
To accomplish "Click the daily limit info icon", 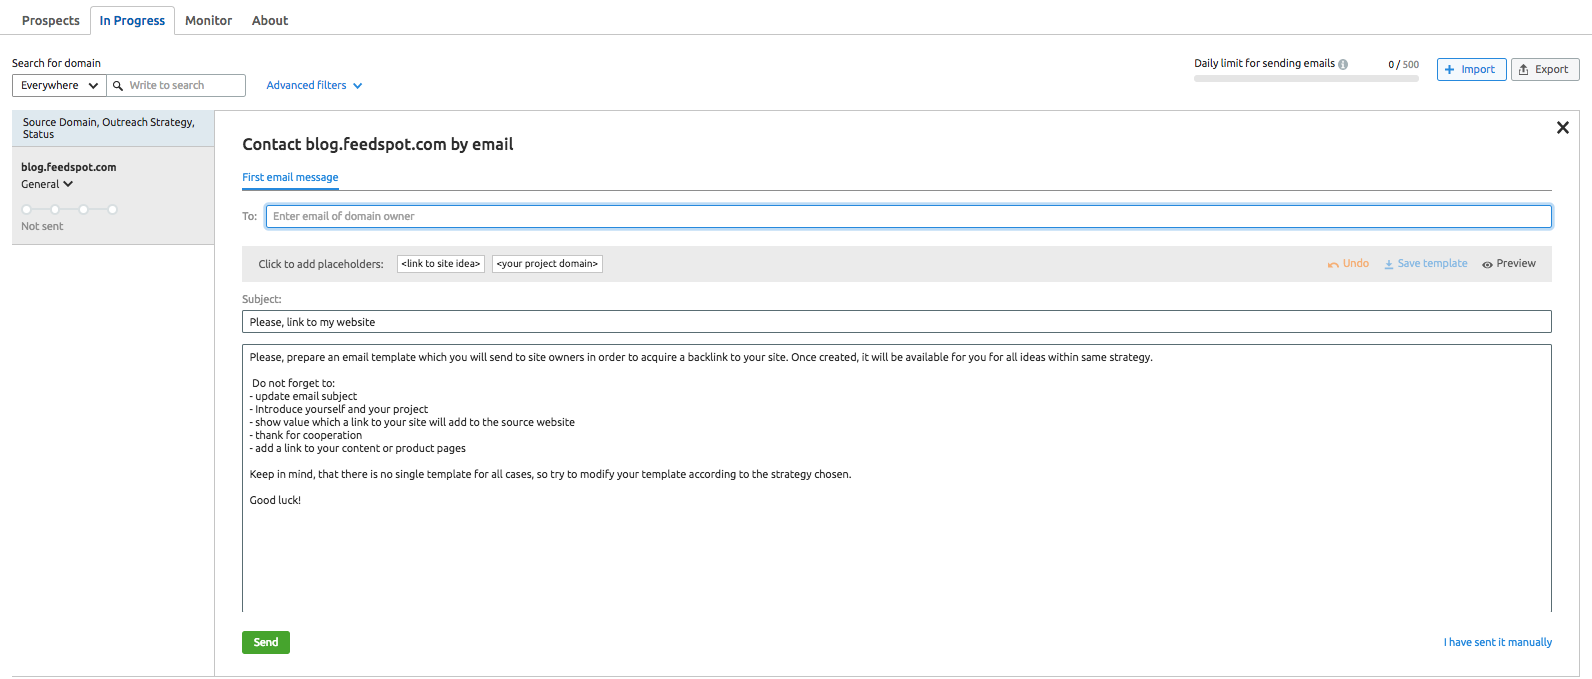I will tap(1343, 64).
